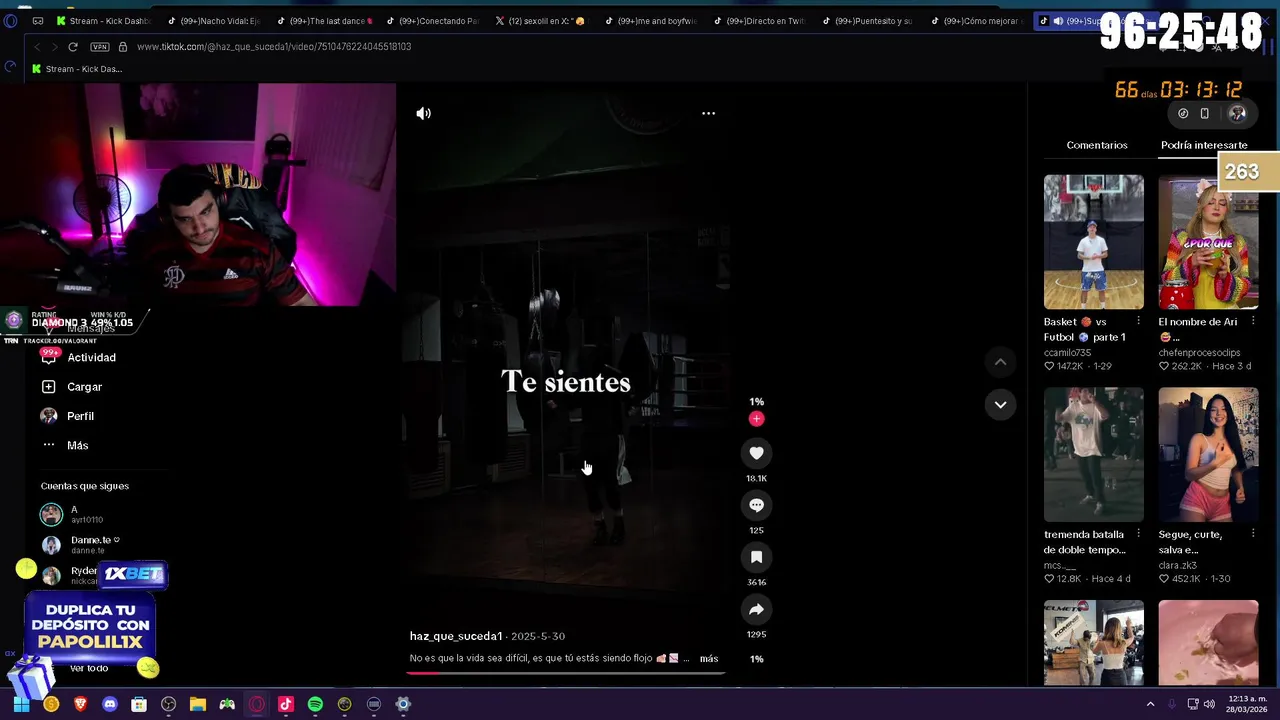The width and height of the screenshot is (1280, 720).
Task: Share the video using the arrow icon
Action: [756, 609]
